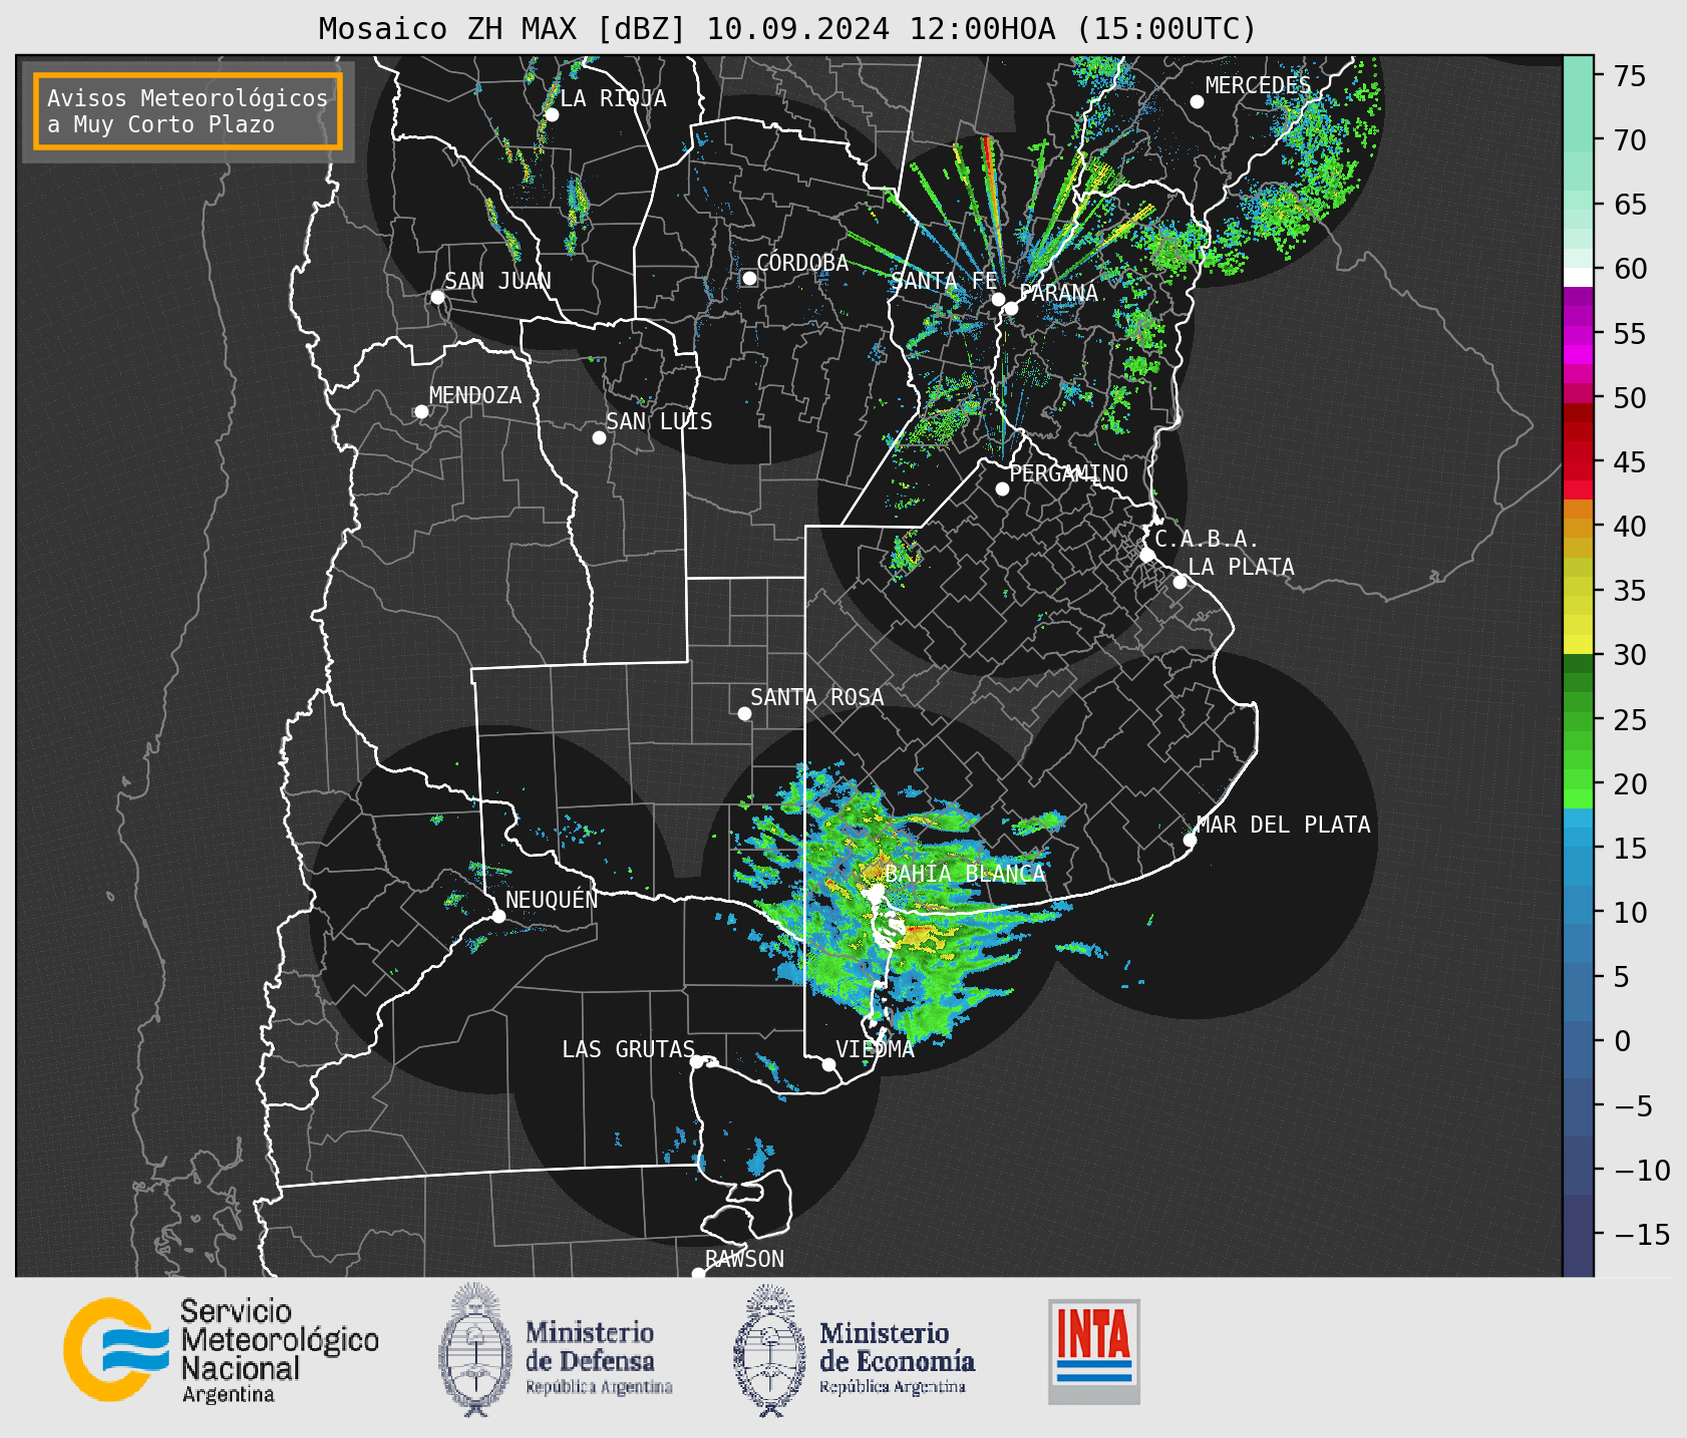Viewport: 1687px width, 1438px height.
Task: Click the 15 dBZ light blue band on the scale
Action: click(x=1578, y=848)
